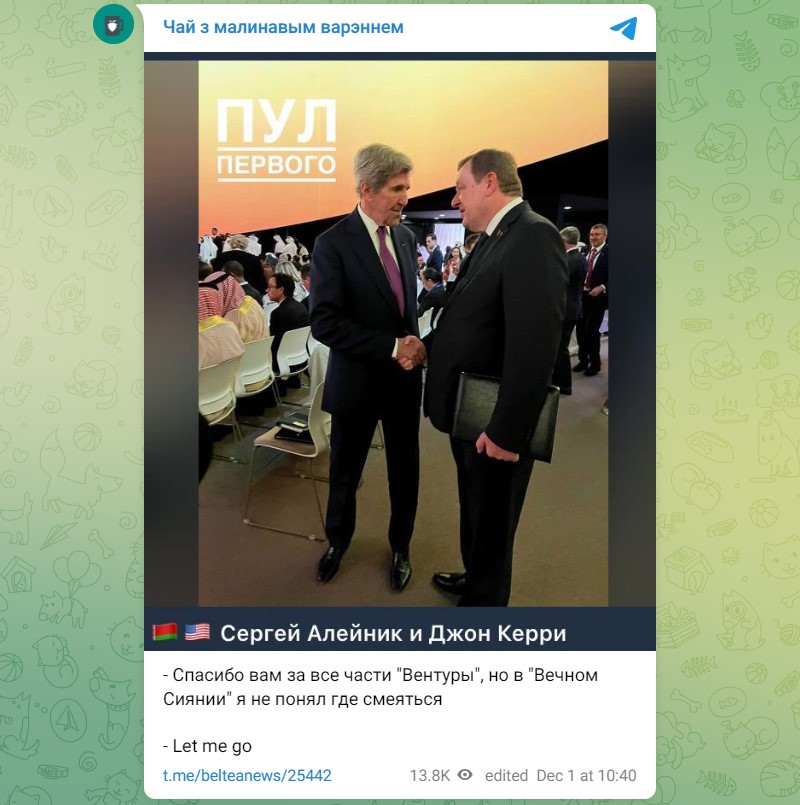Click the black folder held in the photo
The height and width of the screenshot is (805, 800).
tap(505, 417)
